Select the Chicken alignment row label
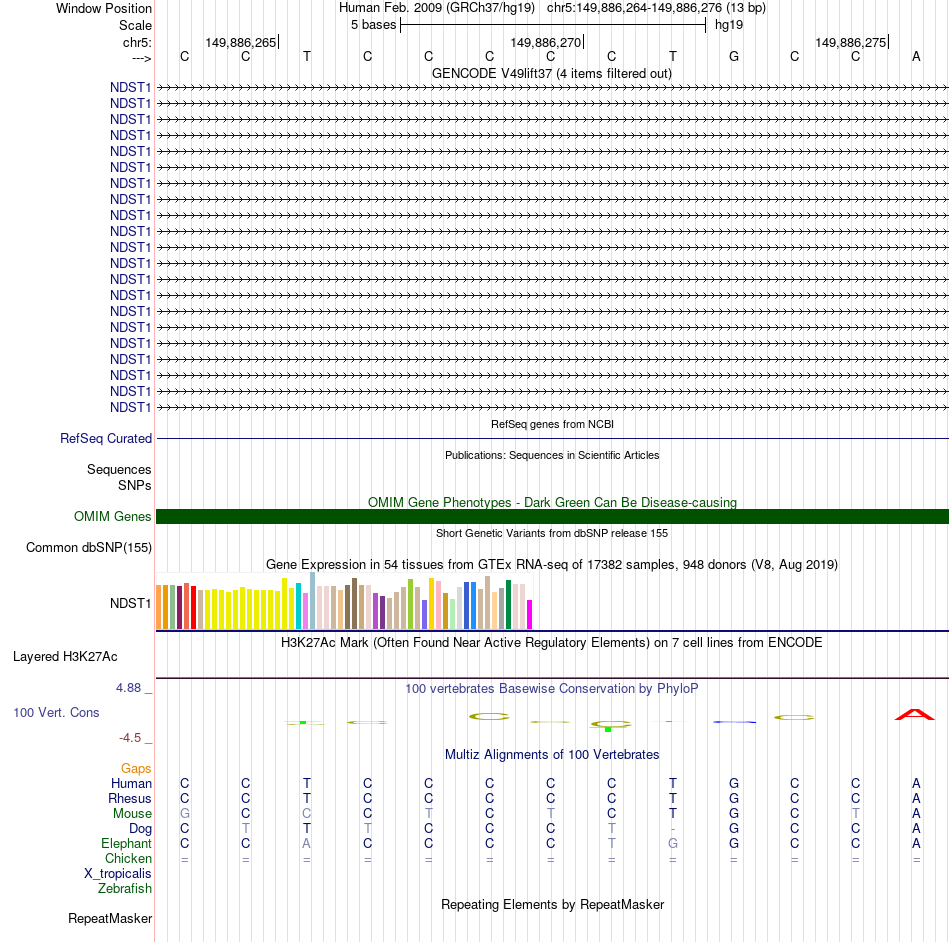 [x=128, y=858]
